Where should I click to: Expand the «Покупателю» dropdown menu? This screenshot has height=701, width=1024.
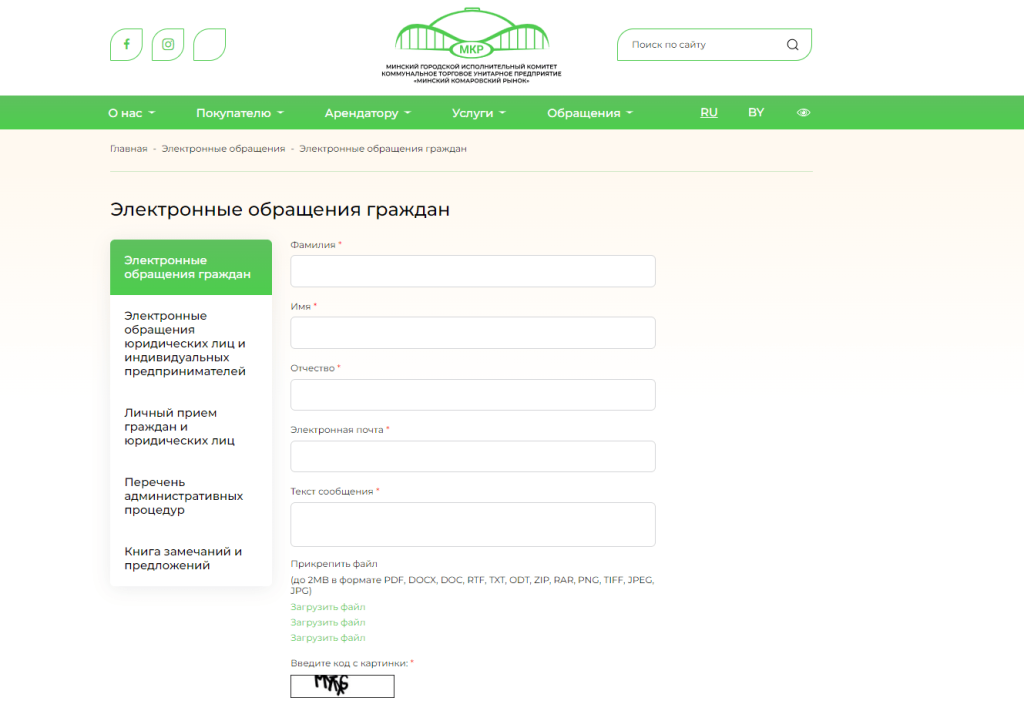pyautogui.click(x=239, y=113)
